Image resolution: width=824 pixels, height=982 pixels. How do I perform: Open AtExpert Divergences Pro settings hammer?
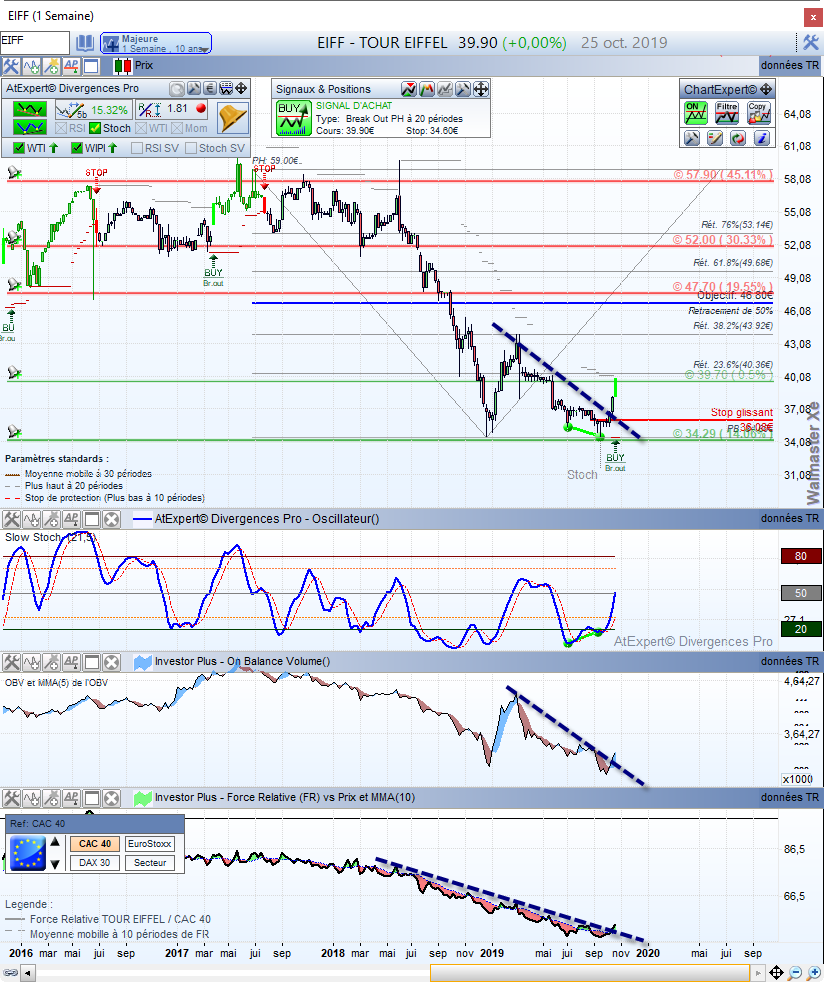(x=193, y=88)
